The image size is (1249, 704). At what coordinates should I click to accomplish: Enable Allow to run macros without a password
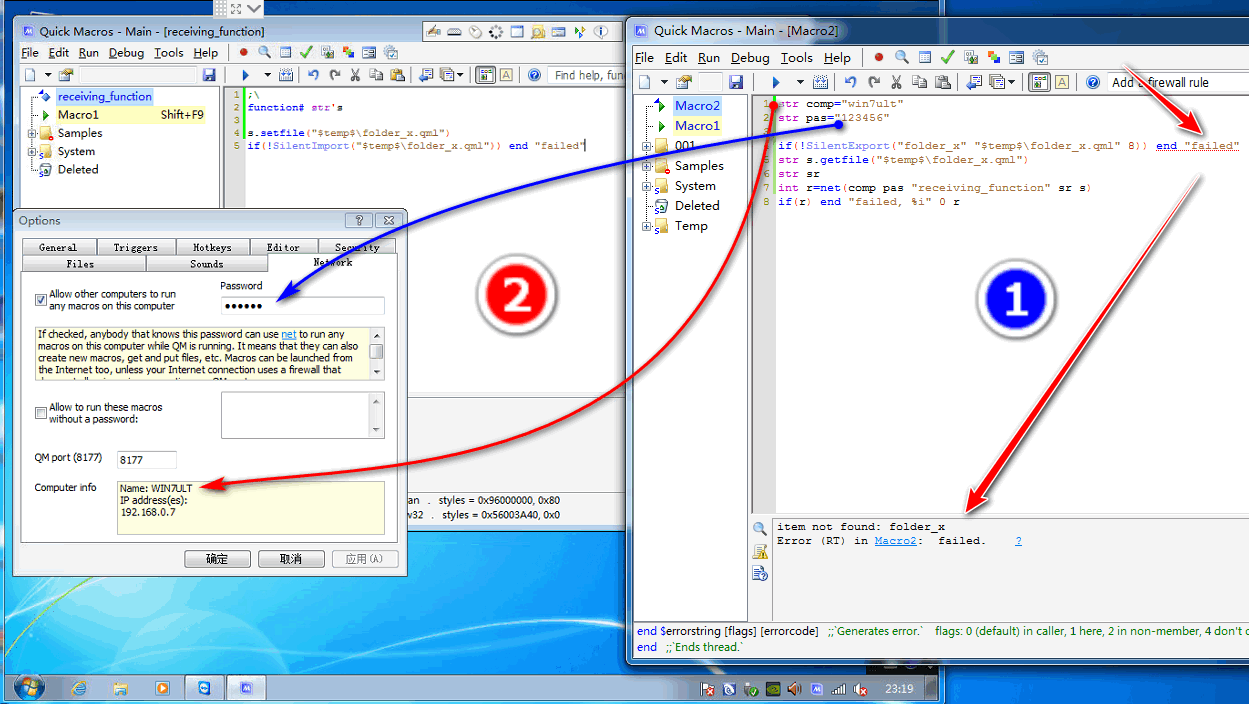point(41,413)
